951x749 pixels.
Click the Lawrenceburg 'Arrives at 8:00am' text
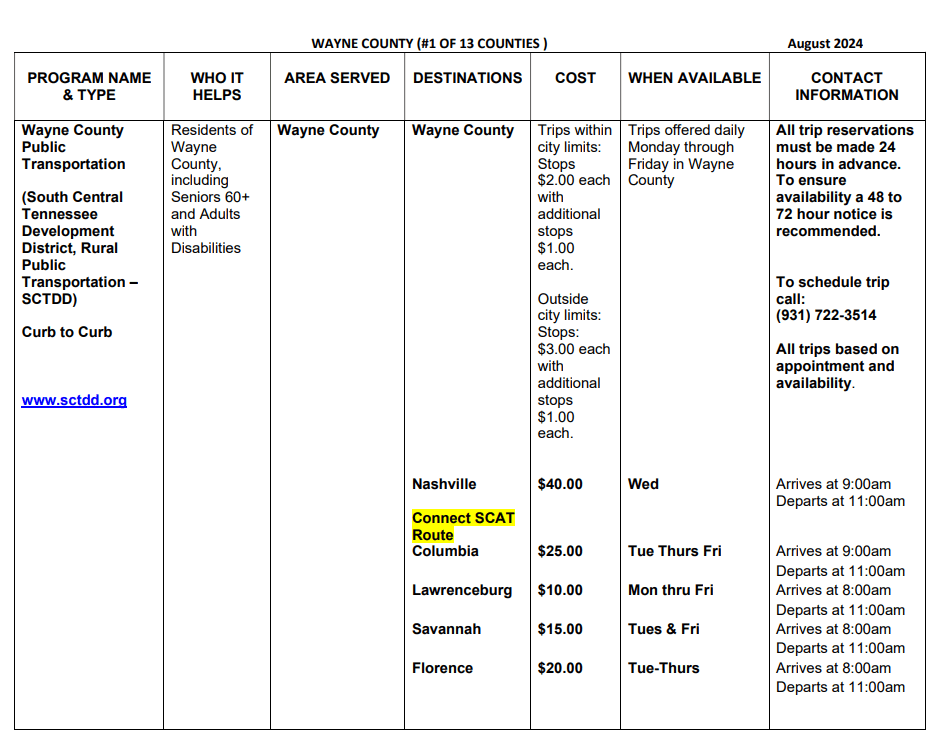(x=833, y=591)
